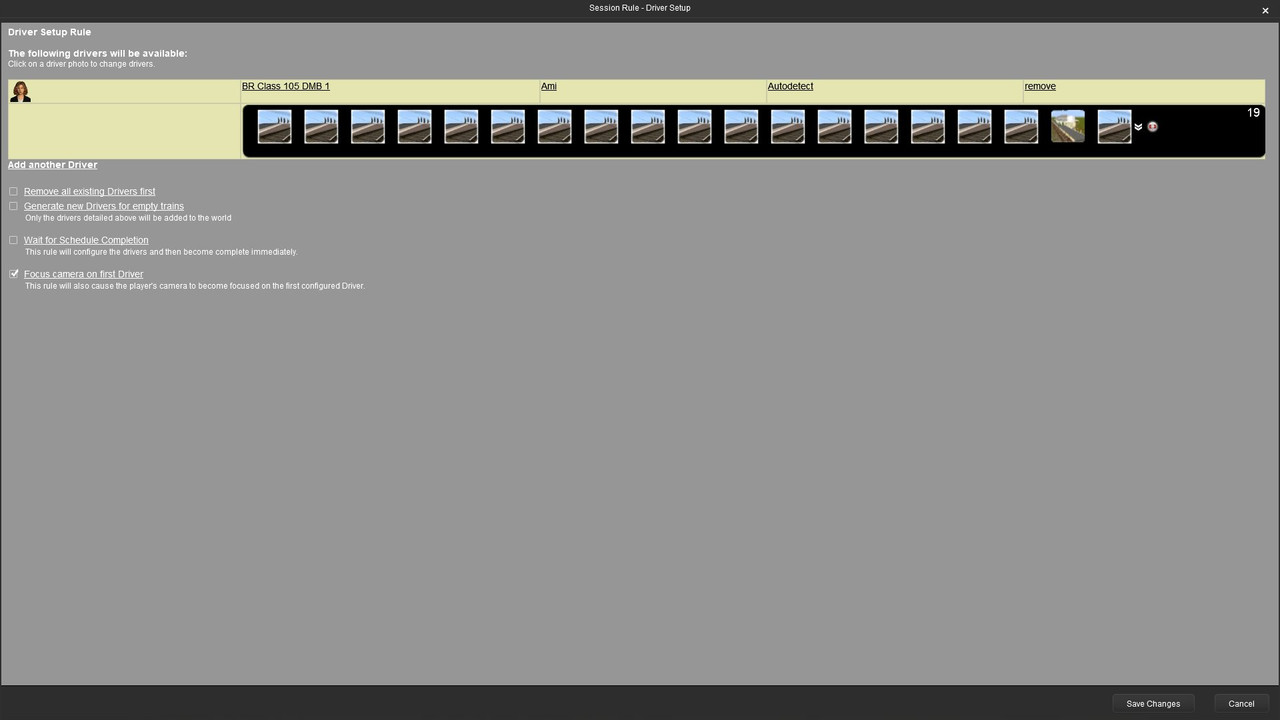The width and height of the screenshot is (1280, 720).
Task: Click the Autodetect link
Action: tap(790, 86)
